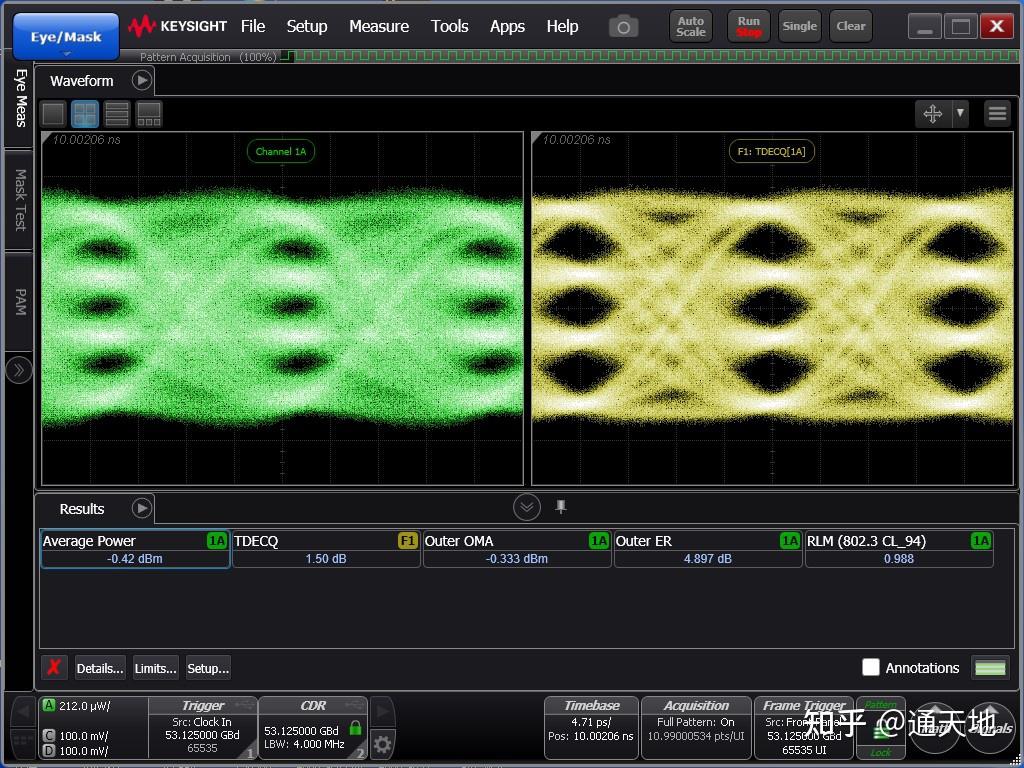Screen dimensions: 1024x768
Task: Clear the display with Clear button
Action: coord(851,26)
